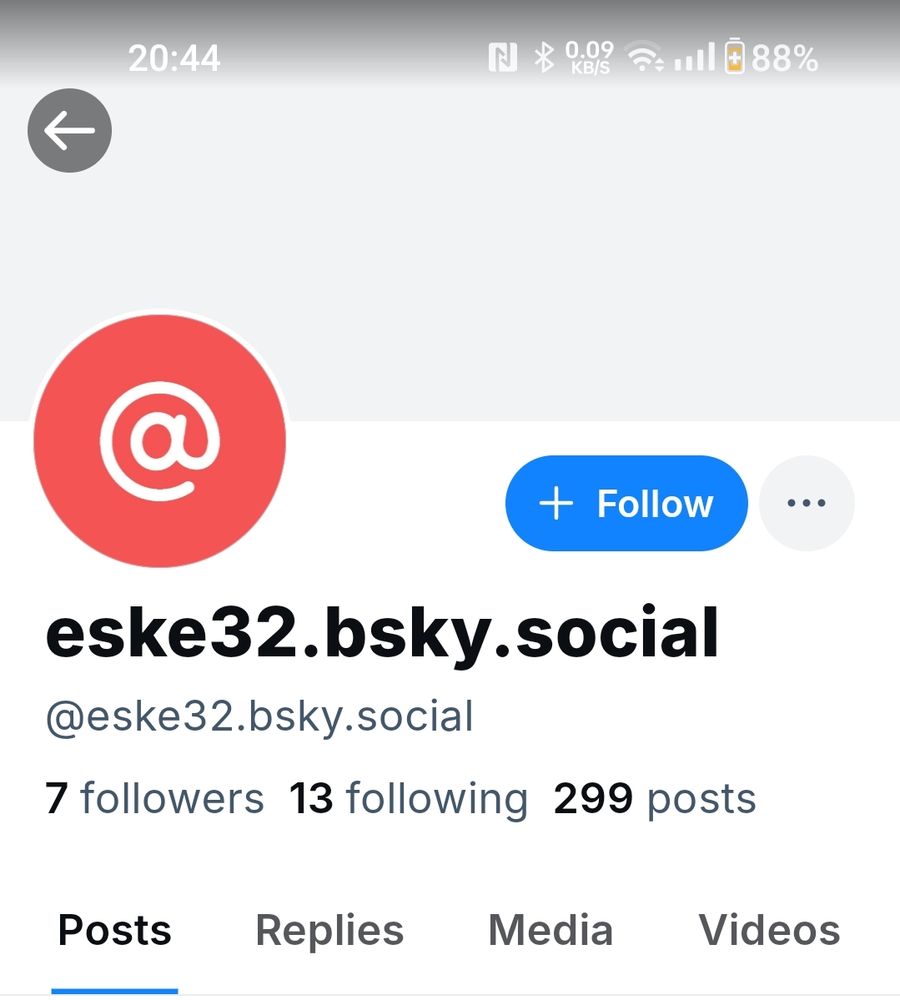The width and height of the screenshot is (900, 1000).
Task: Tap the 299 posts count
Action: click(x=654, y=798)
